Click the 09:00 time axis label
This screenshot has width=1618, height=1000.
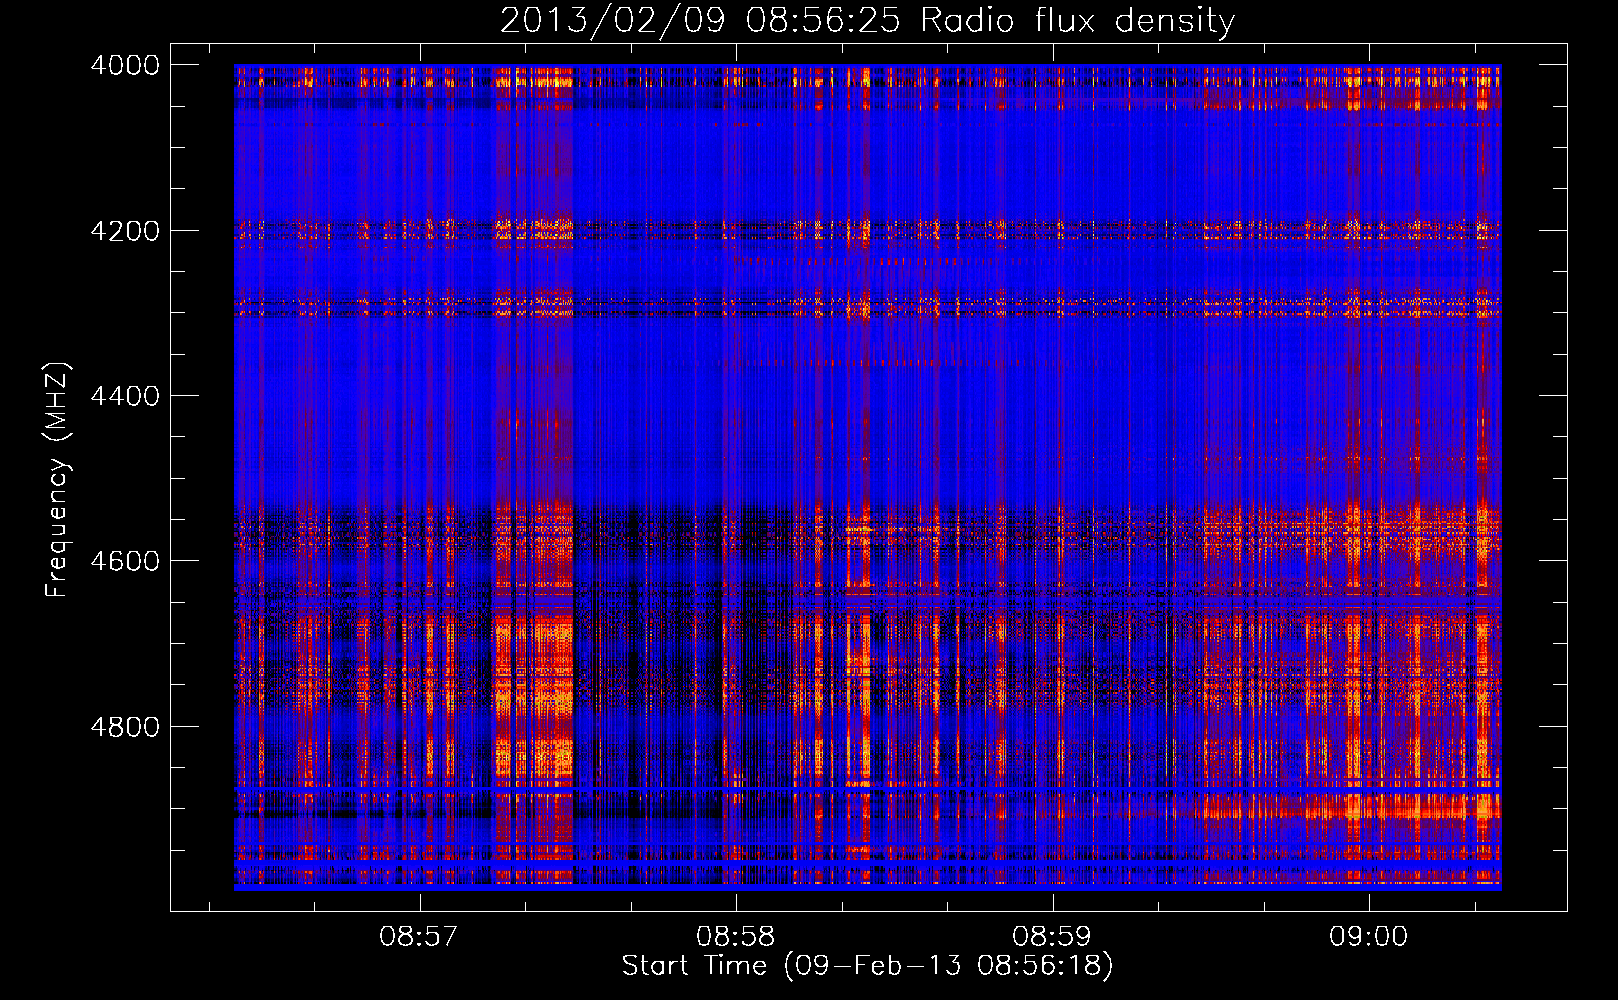pyautogui.click(x=1368, y=936)
